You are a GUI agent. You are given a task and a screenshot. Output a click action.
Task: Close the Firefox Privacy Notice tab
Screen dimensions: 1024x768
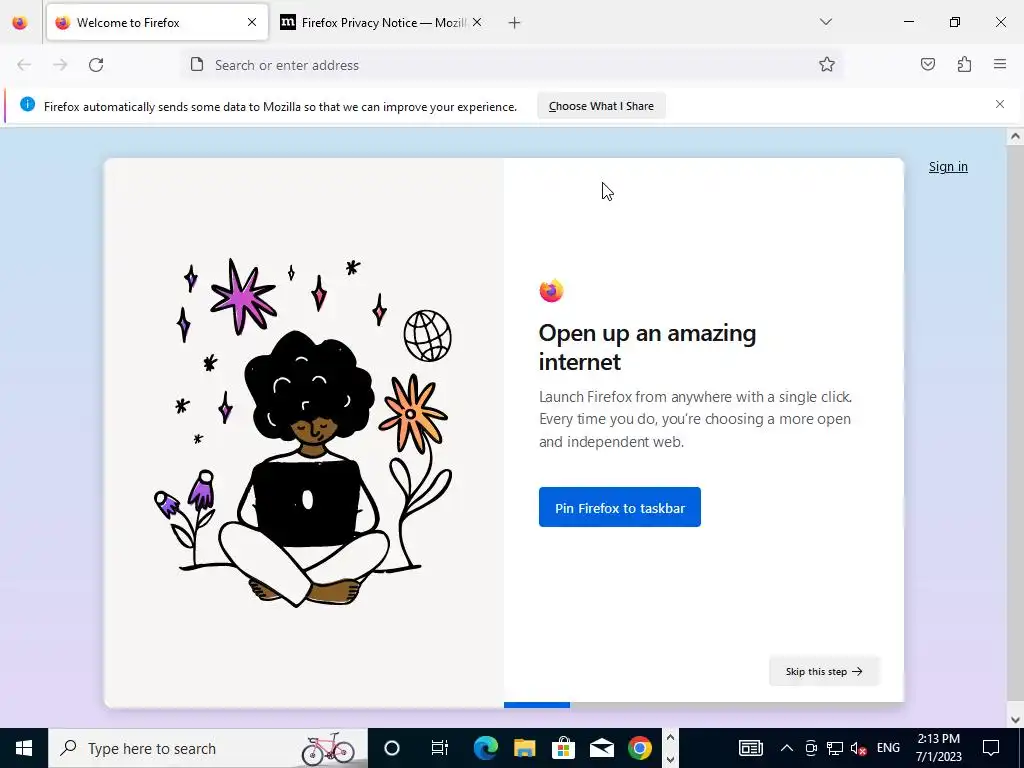click(477, 22)
